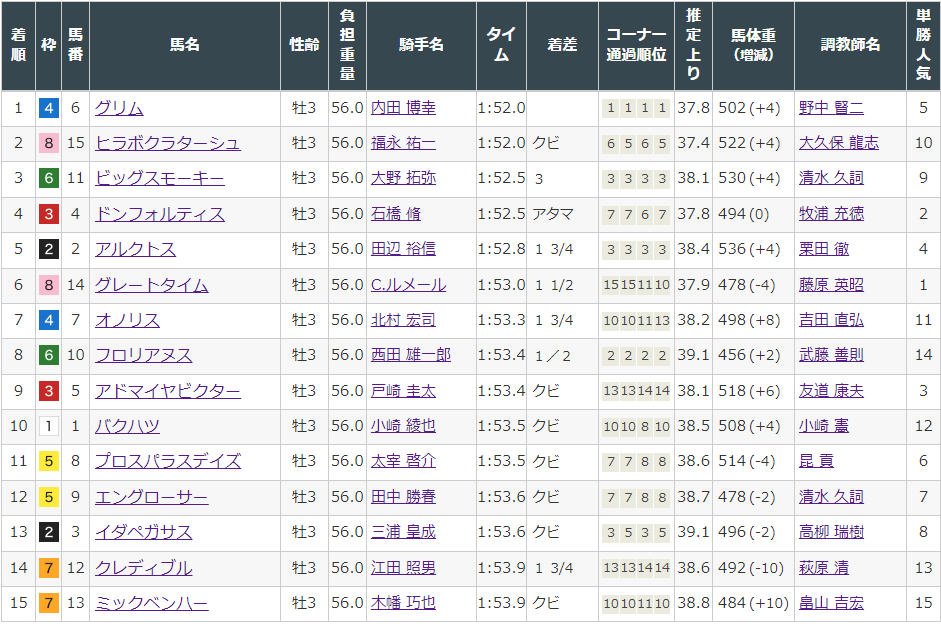Click the 騎手名 column header
Image resolution: width=941 pixels, height=624 pixels.
coord(421,45)
